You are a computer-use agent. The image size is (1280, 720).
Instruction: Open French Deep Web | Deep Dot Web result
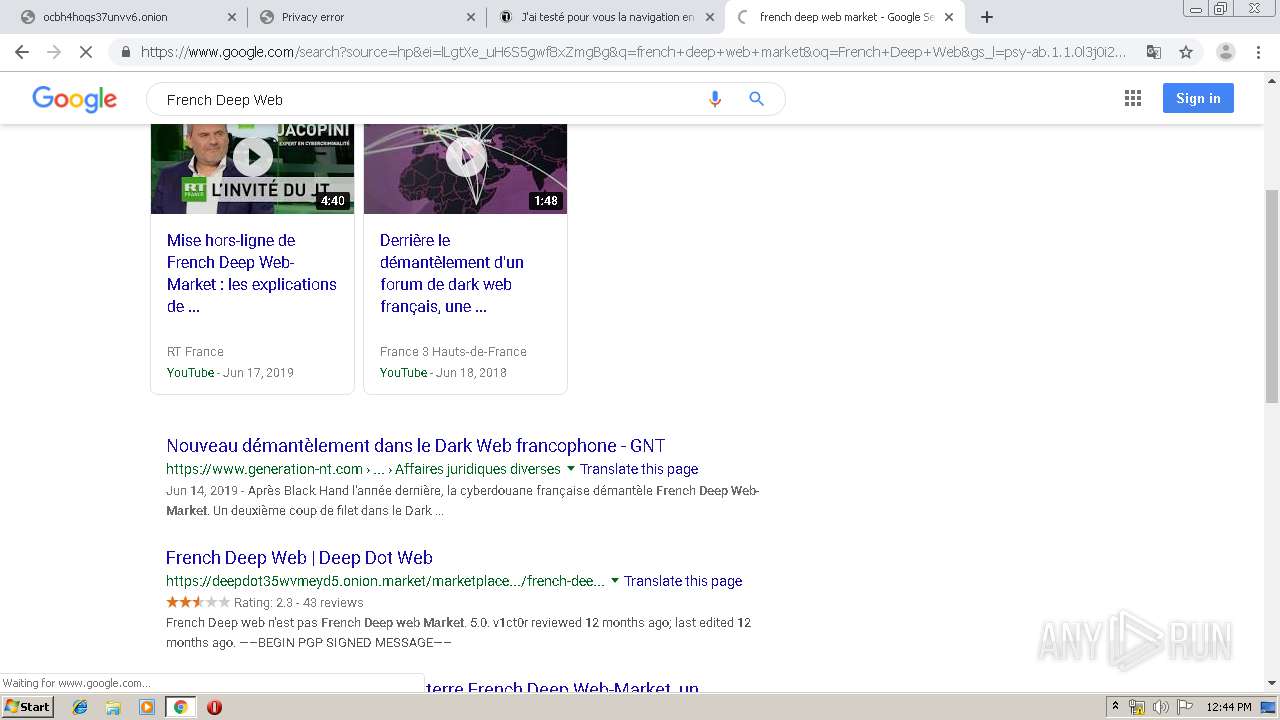pyautogui.click(x=299, y=558)
